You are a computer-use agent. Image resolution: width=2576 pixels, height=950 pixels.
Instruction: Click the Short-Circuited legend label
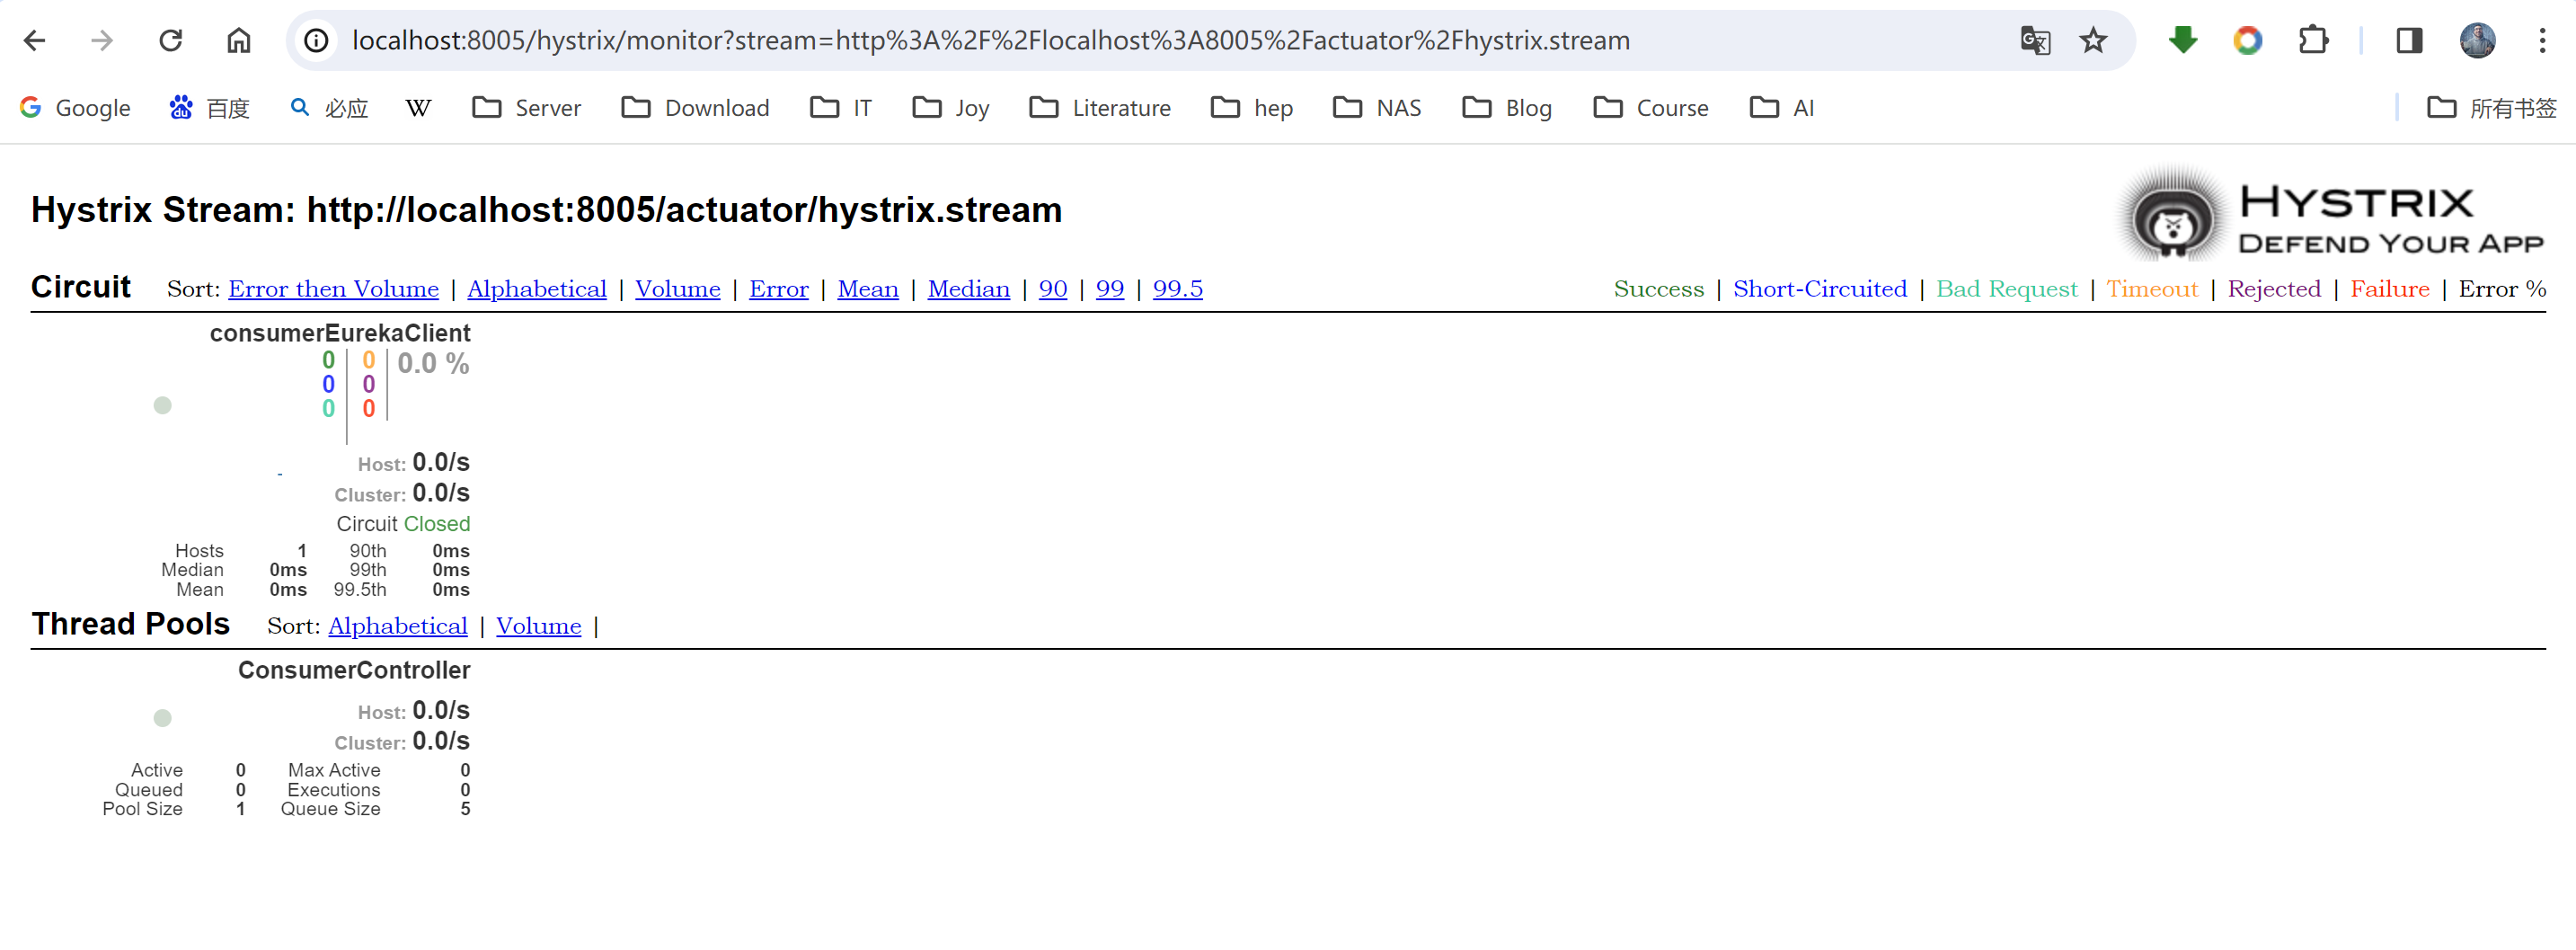pyautogui.click(x=1820, y=289)
